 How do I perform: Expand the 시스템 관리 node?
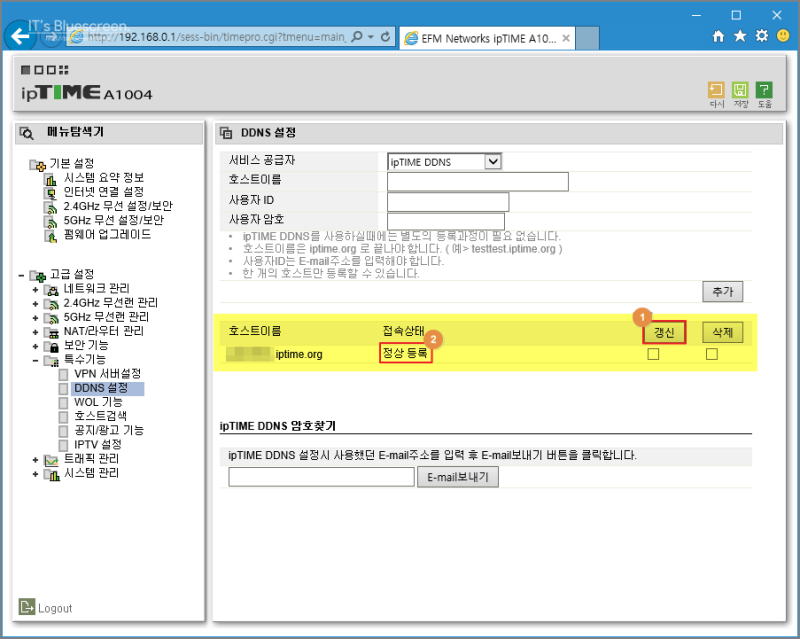(x=35, y=474)
